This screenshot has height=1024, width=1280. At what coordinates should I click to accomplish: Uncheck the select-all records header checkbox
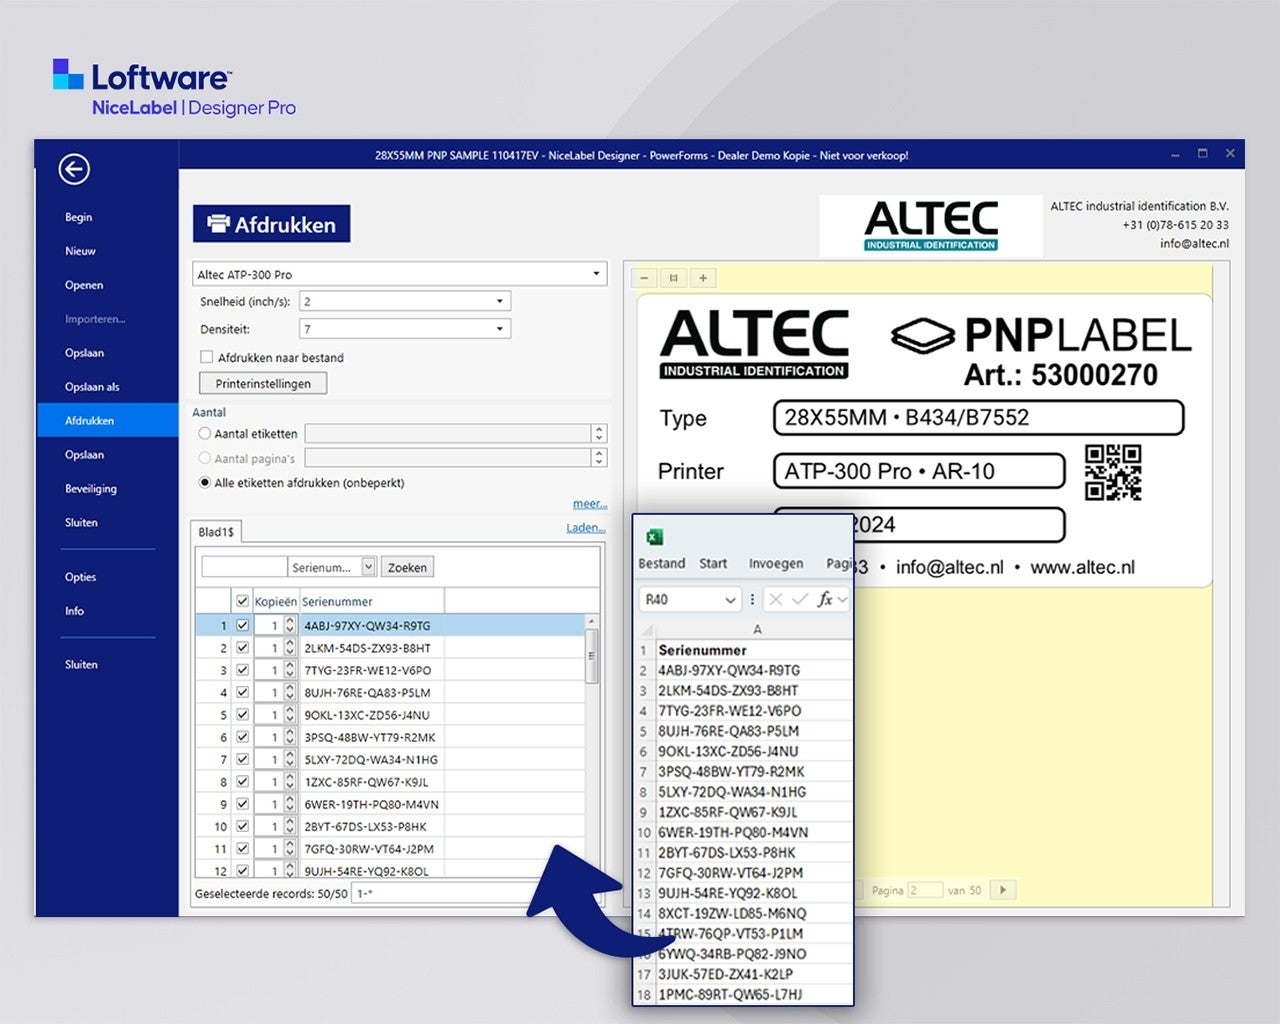[x=242, y=601]
